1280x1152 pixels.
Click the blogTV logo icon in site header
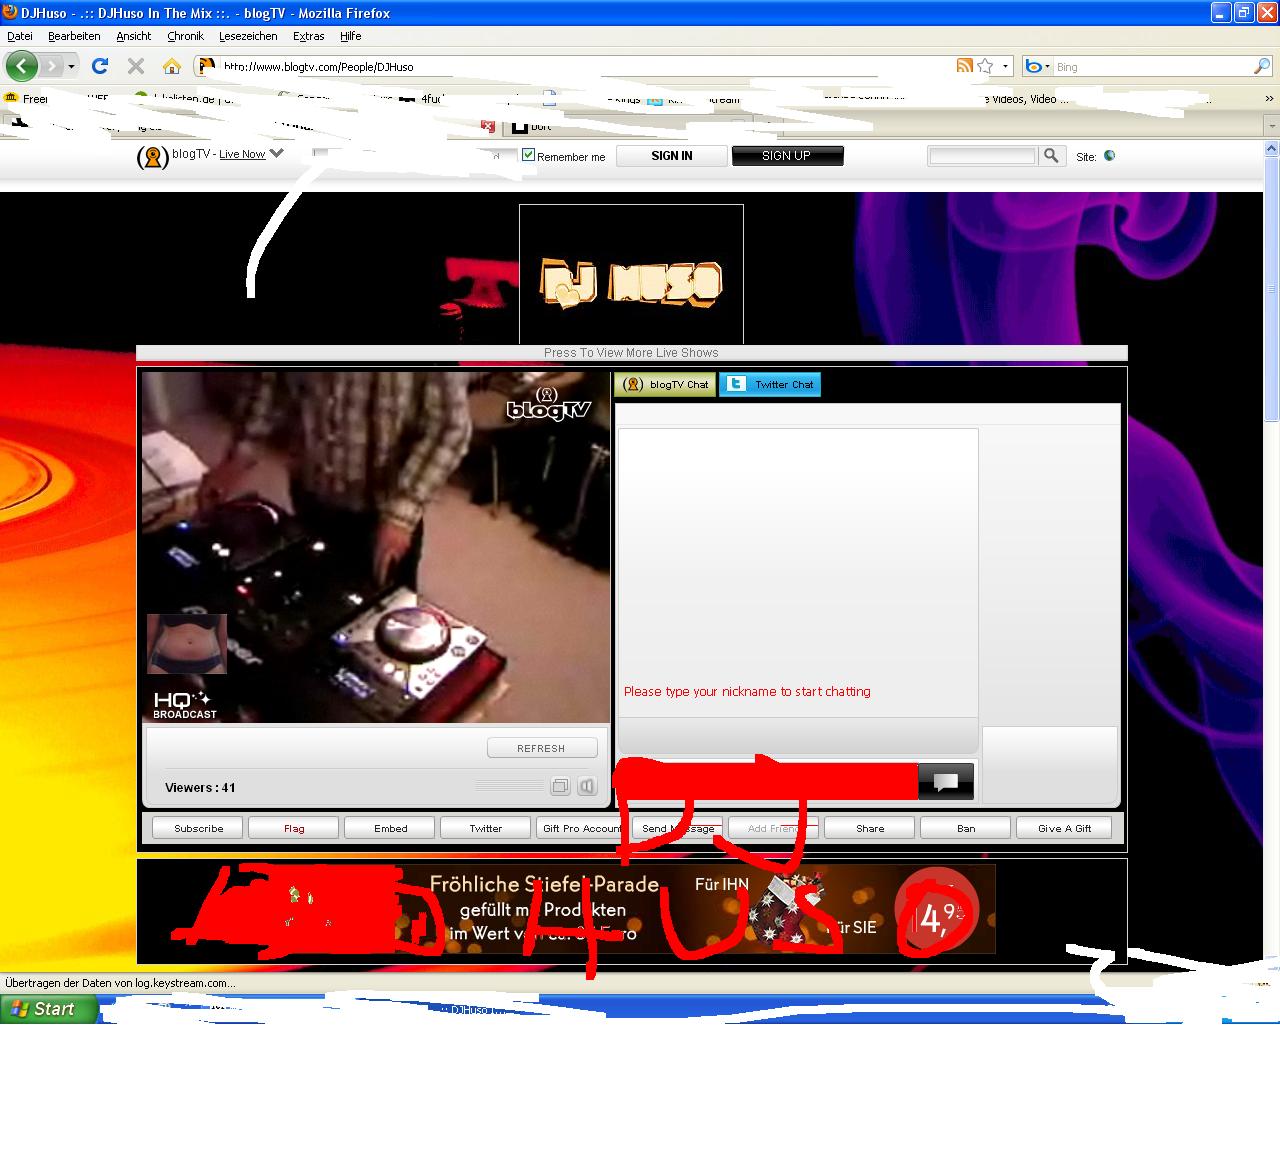(152, 156)
